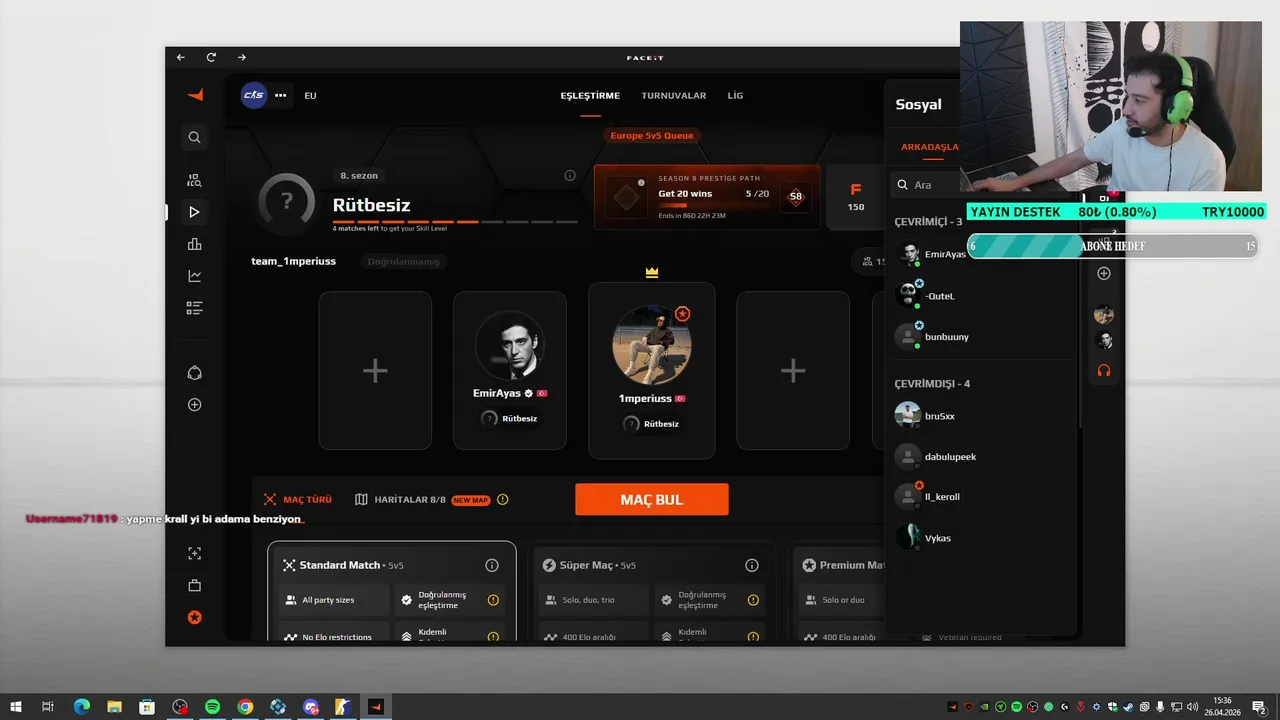Open HARİTALAR 8/8 map selection

[x=400, y=500]
